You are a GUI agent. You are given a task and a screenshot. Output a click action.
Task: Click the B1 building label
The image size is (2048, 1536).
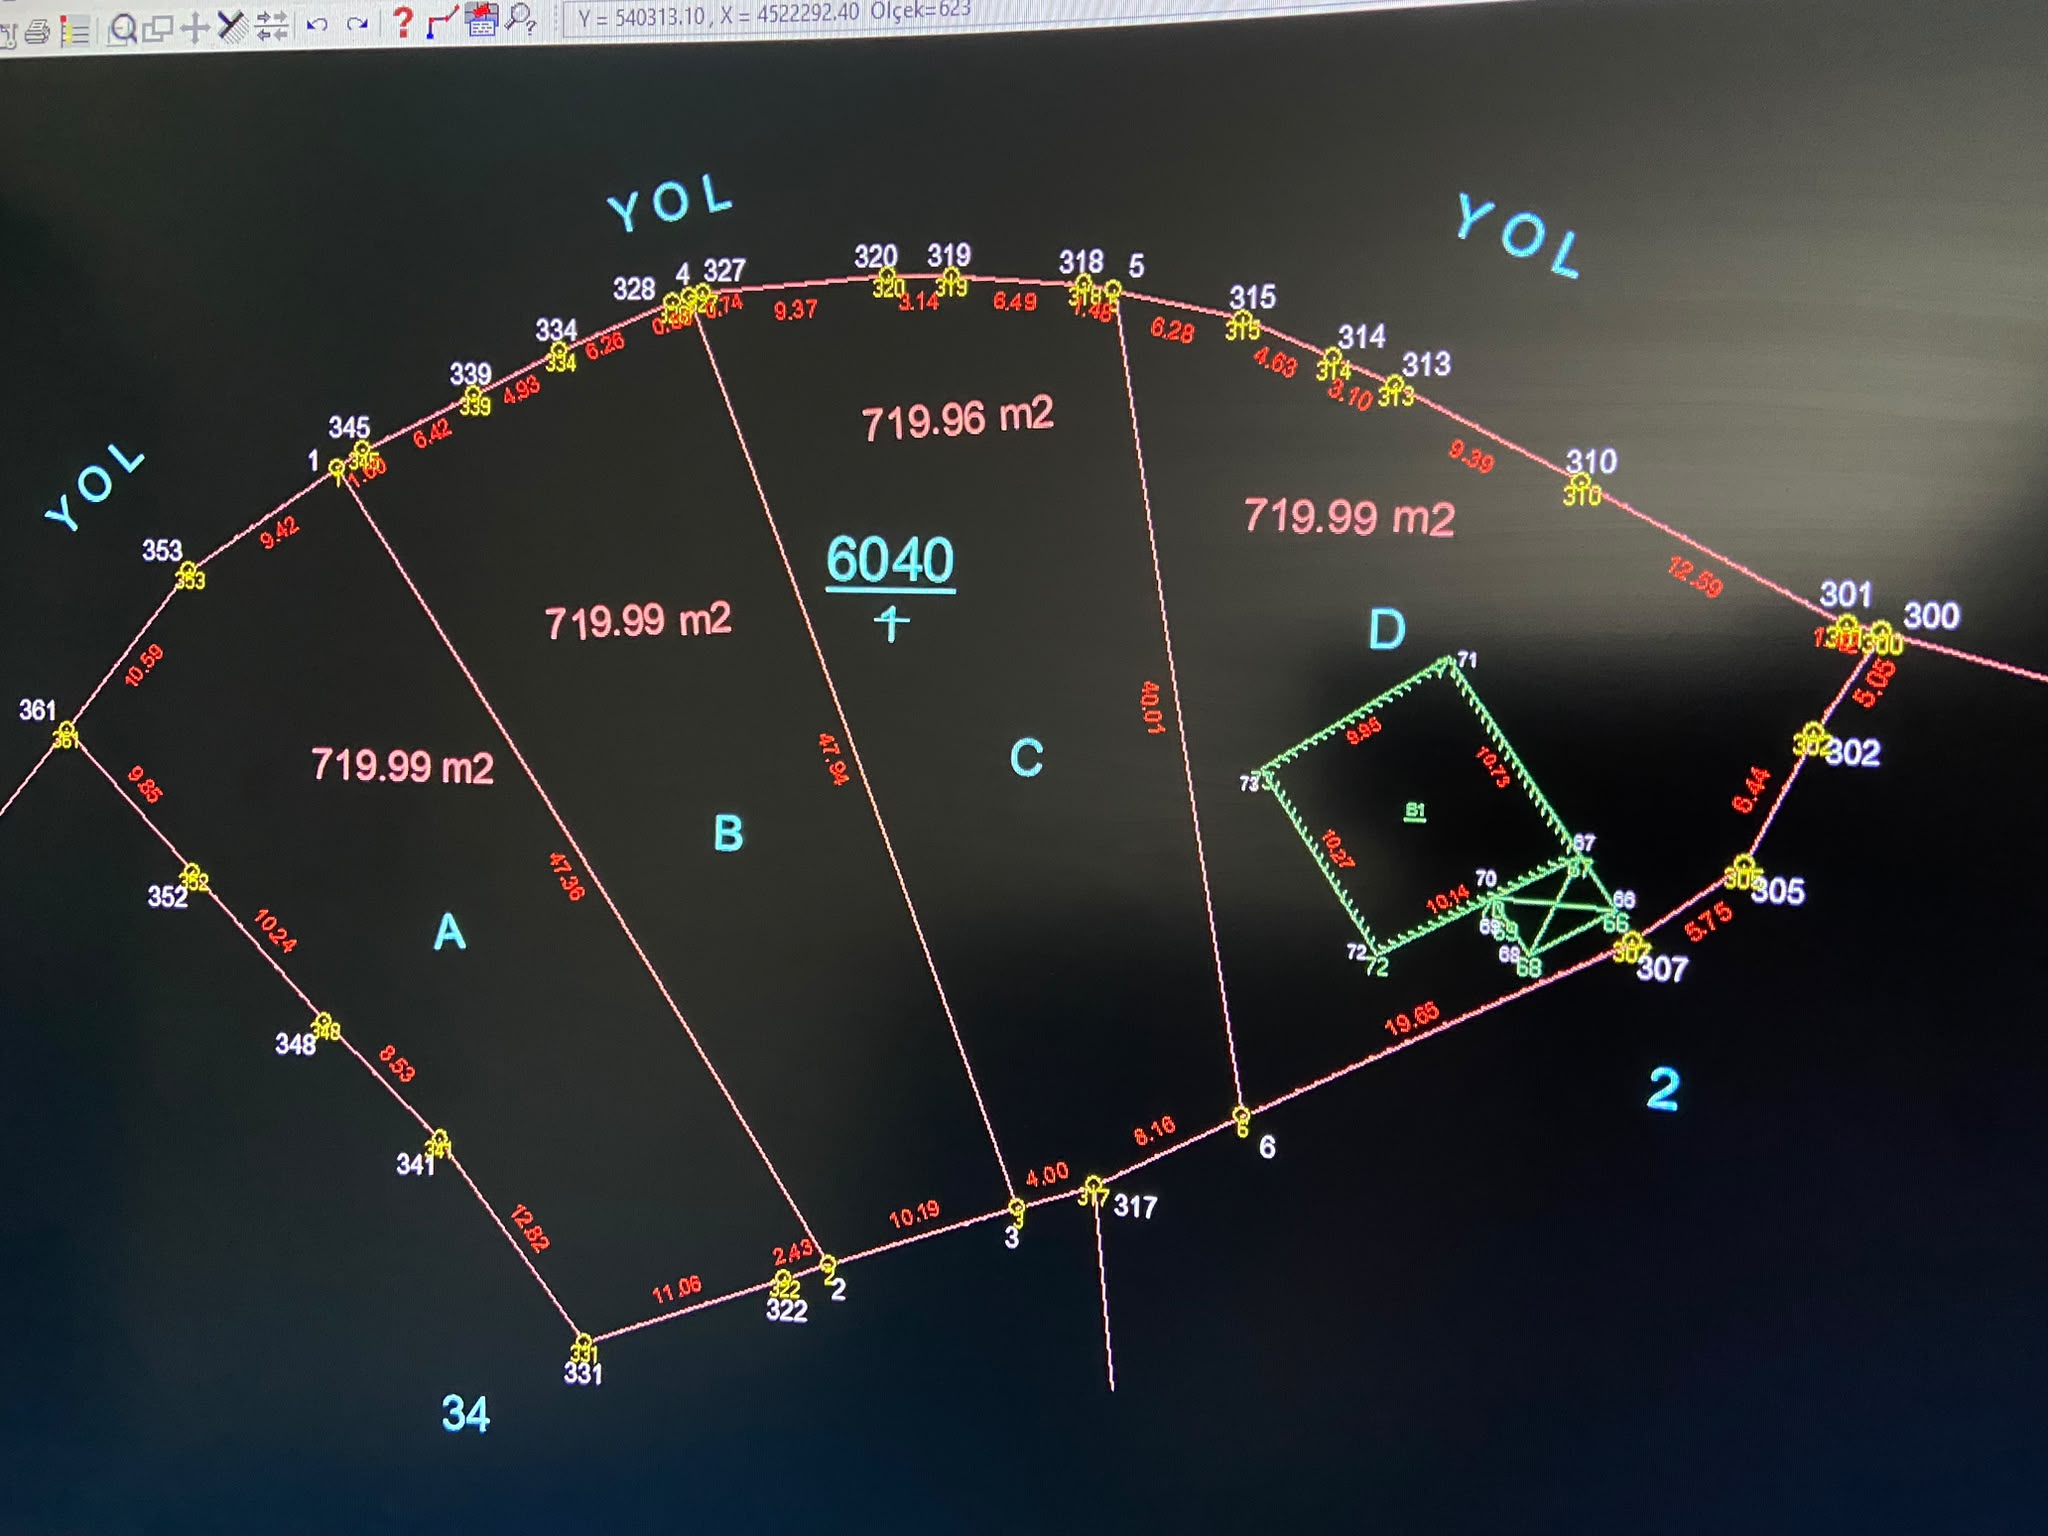click(x=1415, y=811)
